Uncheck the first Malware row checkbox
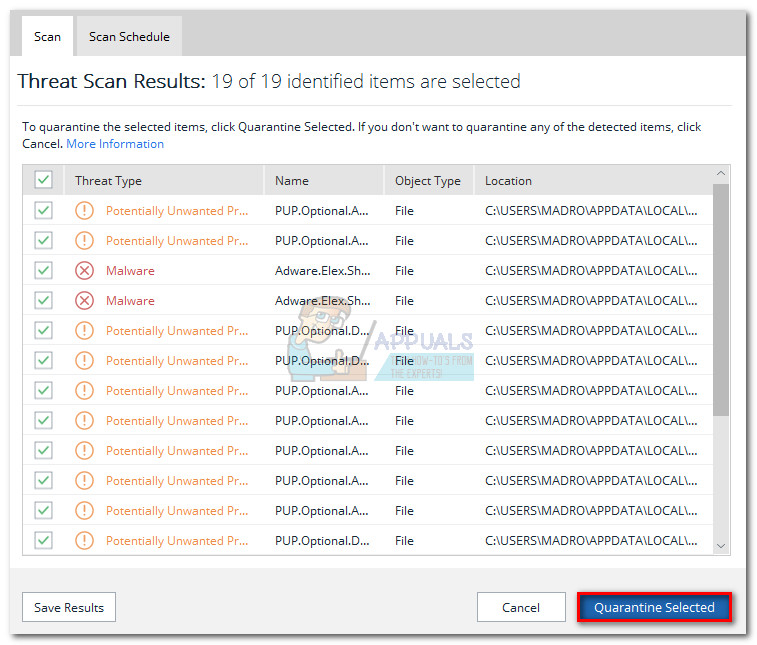Image resolution: width=757 pixels, height=645 pixels. point(43,270)
